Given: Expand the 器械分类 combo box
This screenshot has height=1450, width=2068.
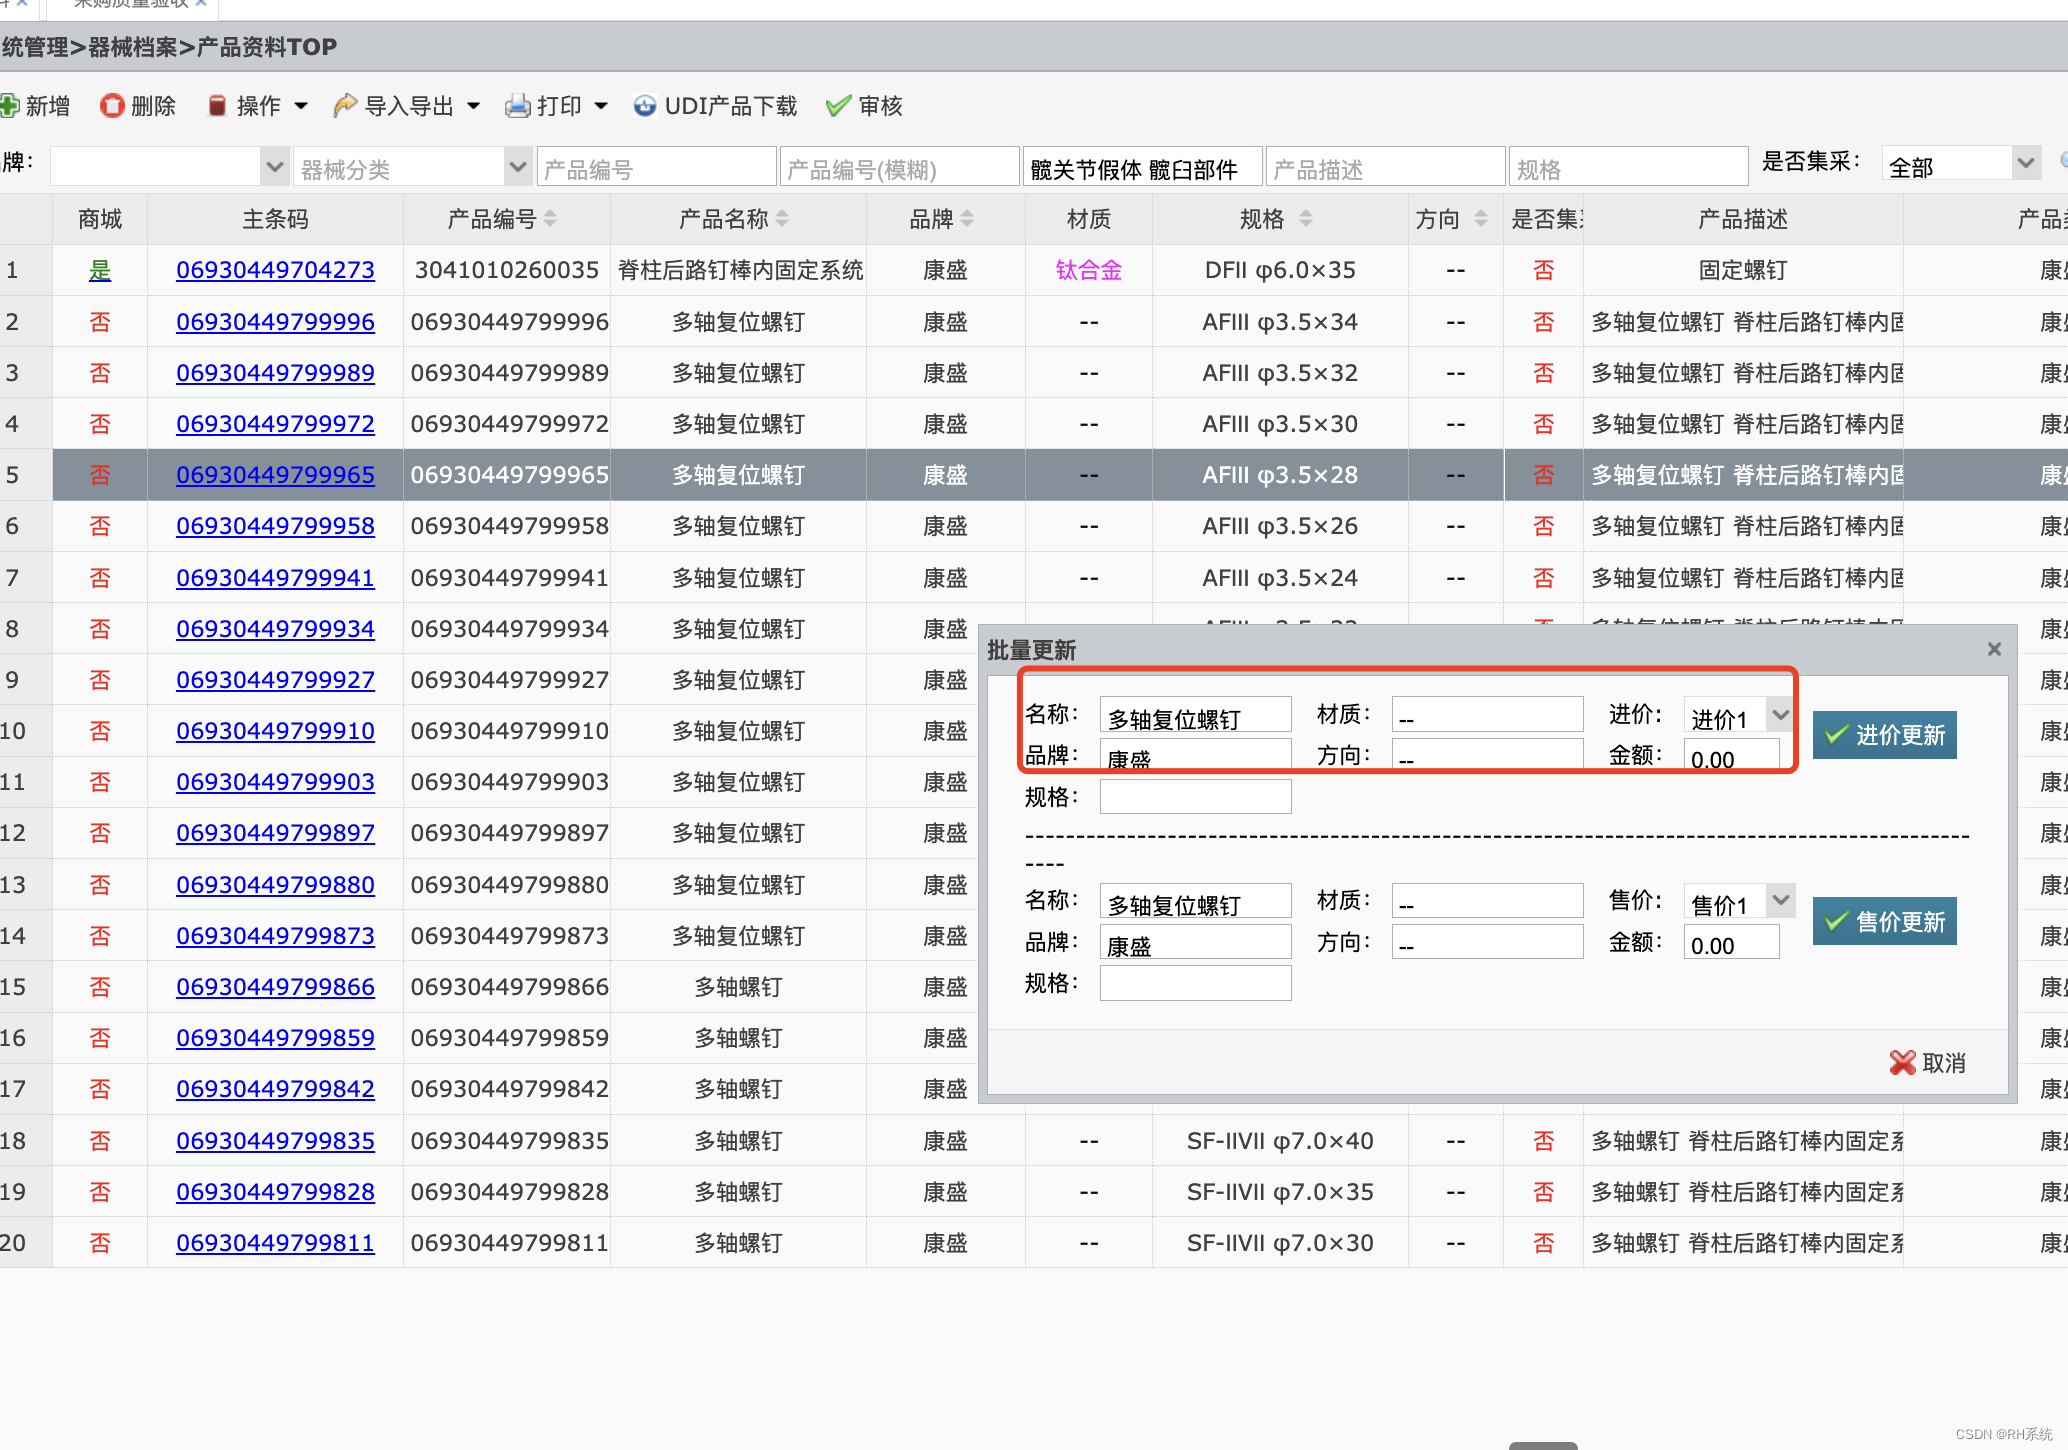Looking at the screenshot, I should pyautogui.click(x=517, y=167).
